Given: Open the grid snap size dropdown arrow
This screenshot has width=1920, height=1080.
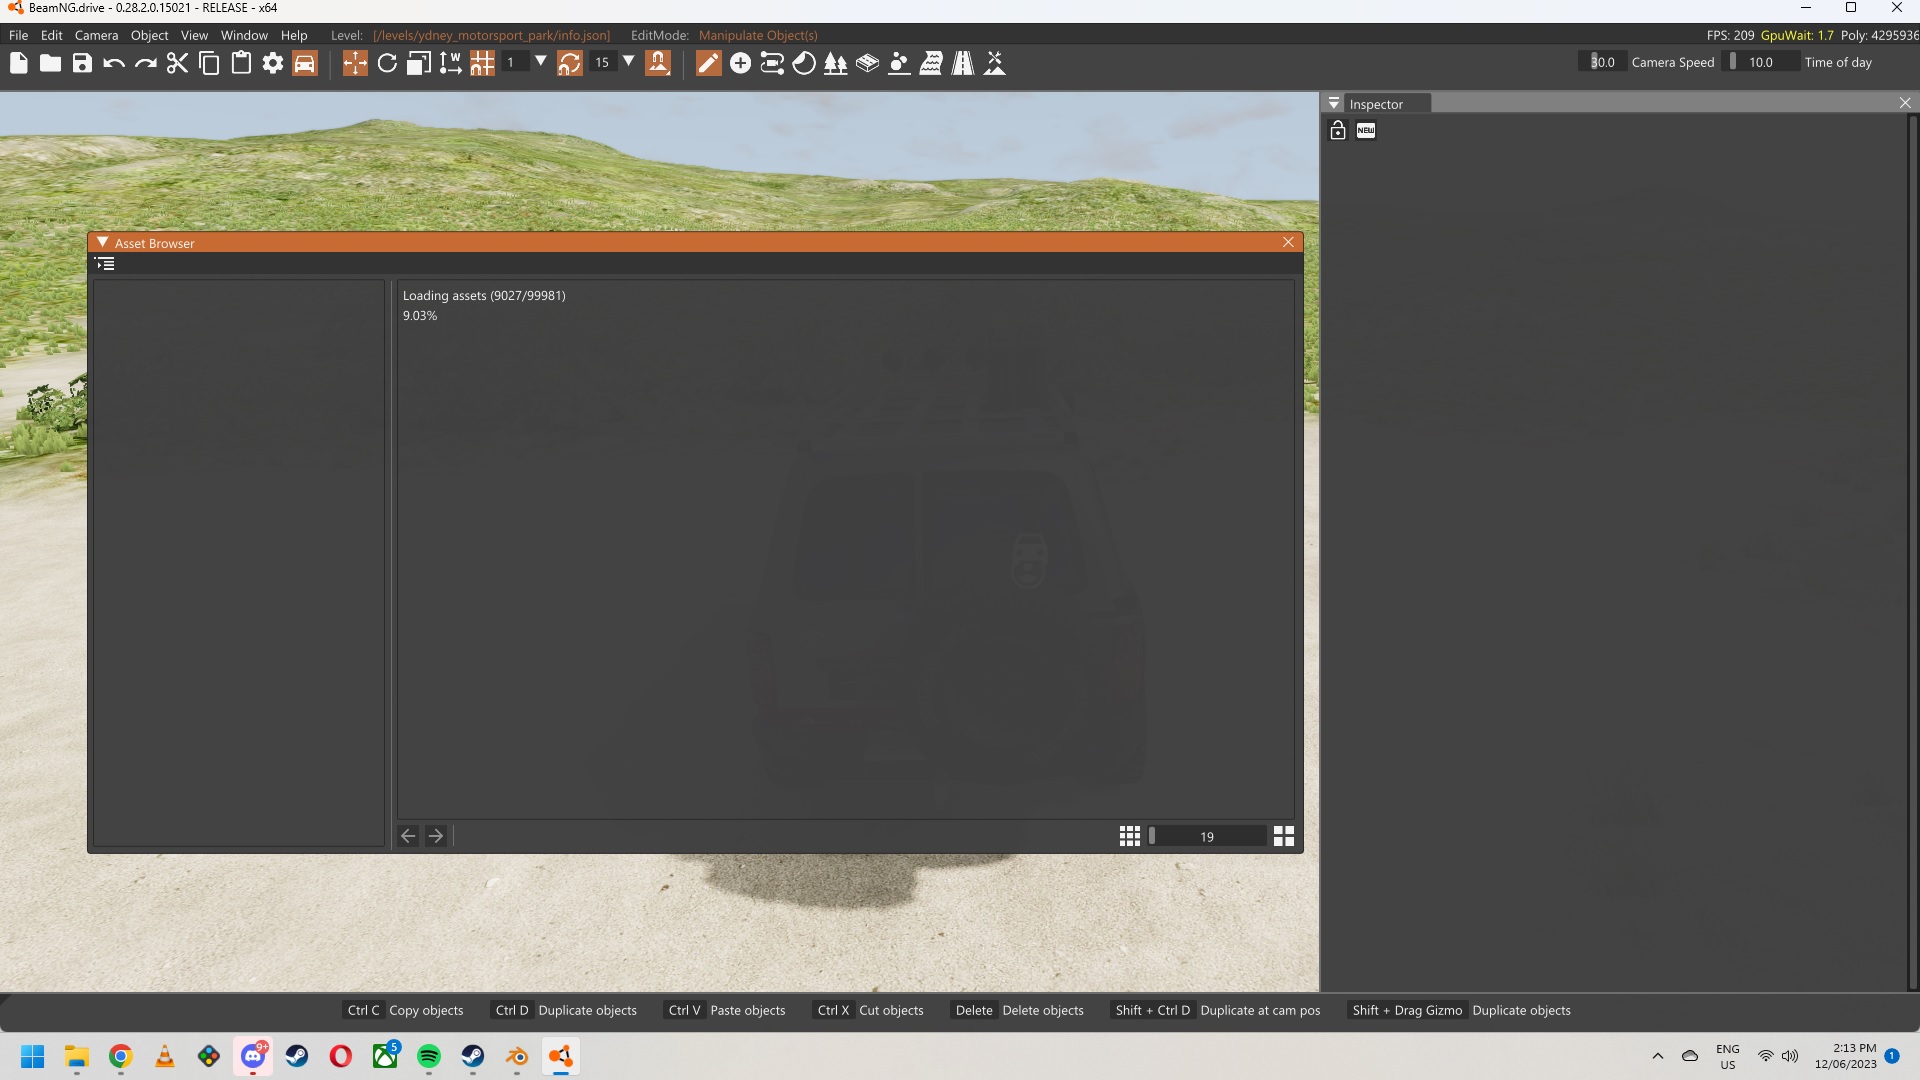Looking at the screenshot, I should (541, 61).
